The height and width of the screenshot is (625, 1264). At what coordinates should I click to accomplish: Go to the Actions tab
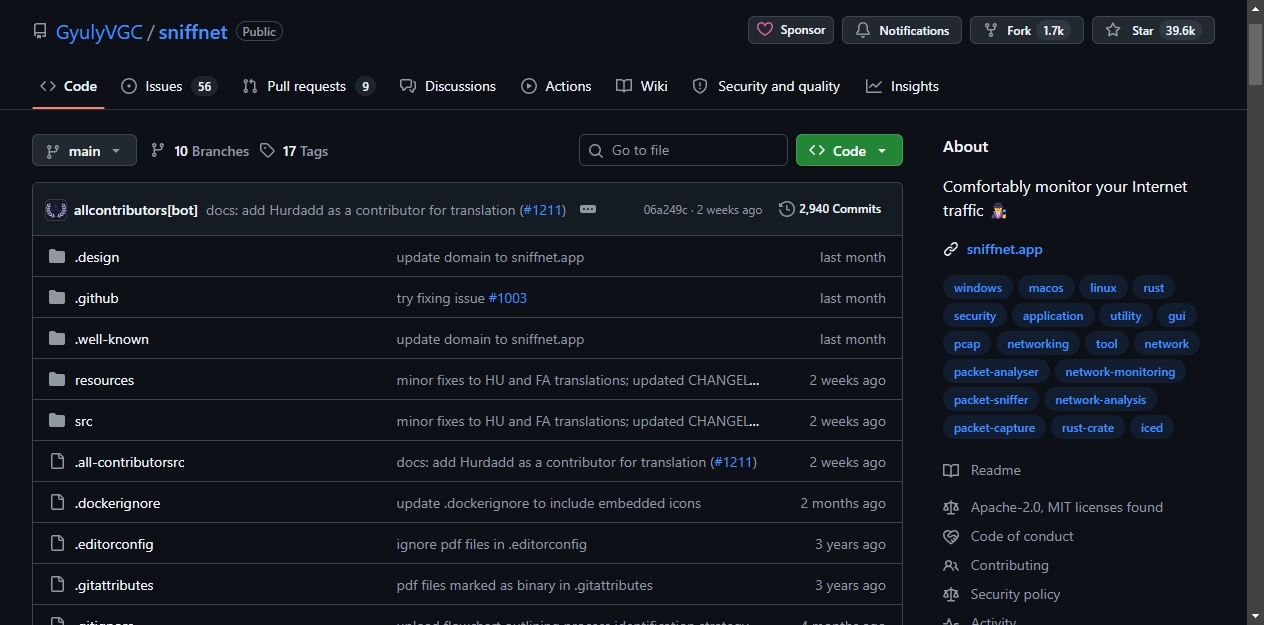(x=556, y=86)
